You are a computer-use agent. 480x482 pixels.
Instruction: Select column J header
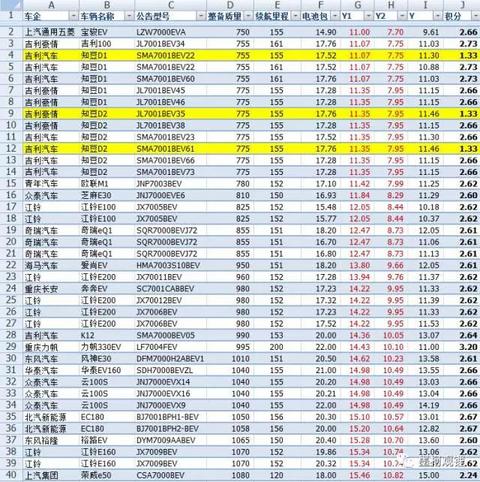coord(462,5)
